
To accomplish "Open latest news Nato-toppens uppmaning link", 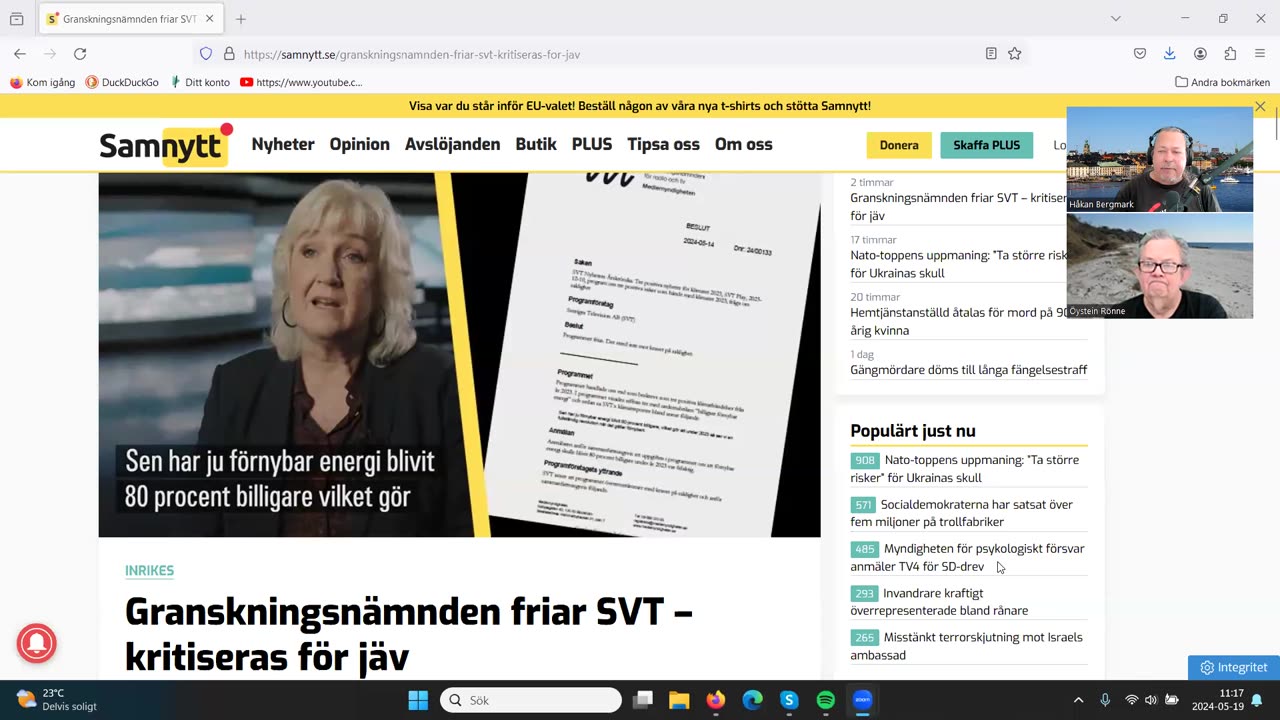I will click(x=958, y=264).
